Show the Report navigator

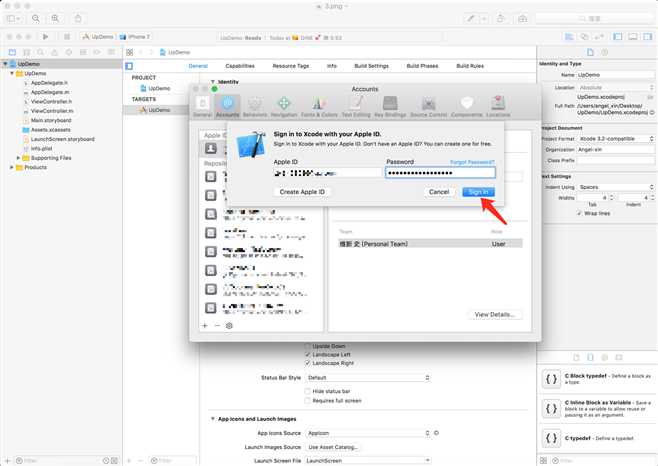(112, 52)
